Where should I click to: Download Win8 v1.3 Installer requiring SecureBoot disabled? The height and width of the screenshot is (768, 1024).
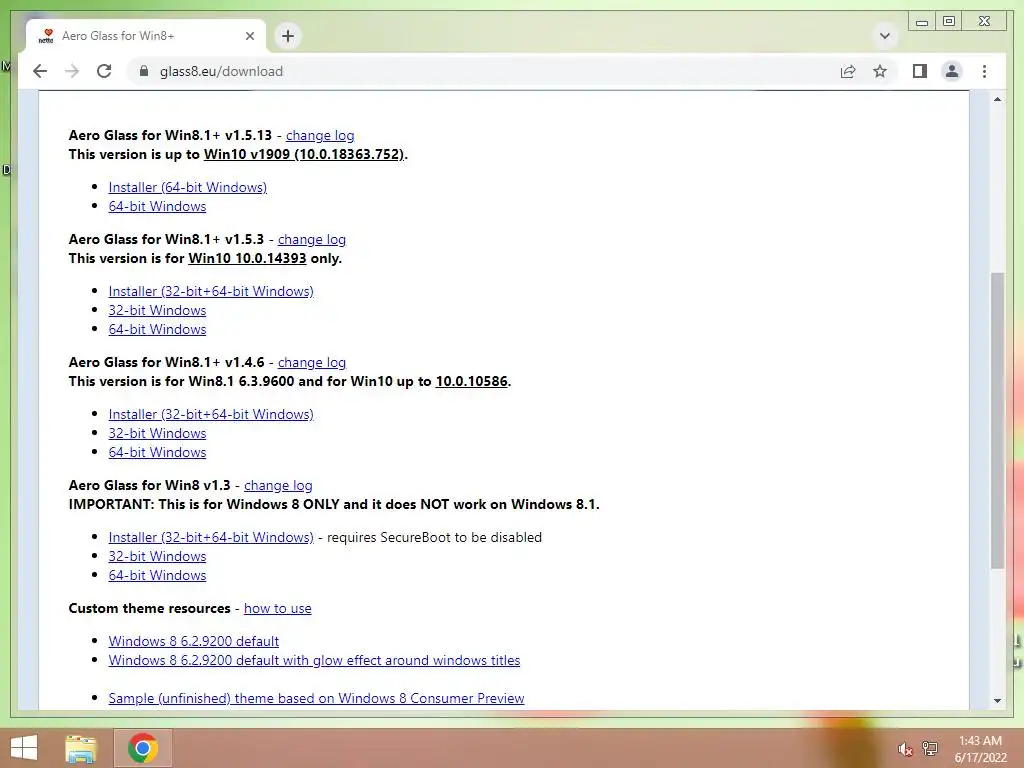[x=211, y=537]
